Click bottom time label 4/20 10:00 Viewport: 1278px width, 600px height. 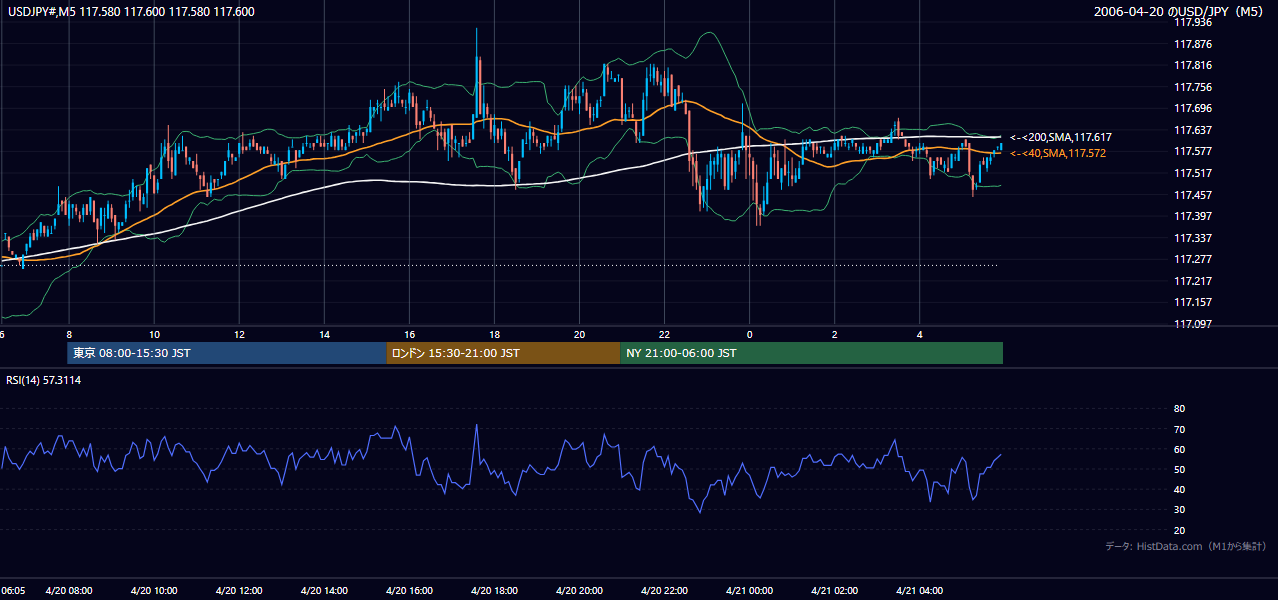[154, 591]
